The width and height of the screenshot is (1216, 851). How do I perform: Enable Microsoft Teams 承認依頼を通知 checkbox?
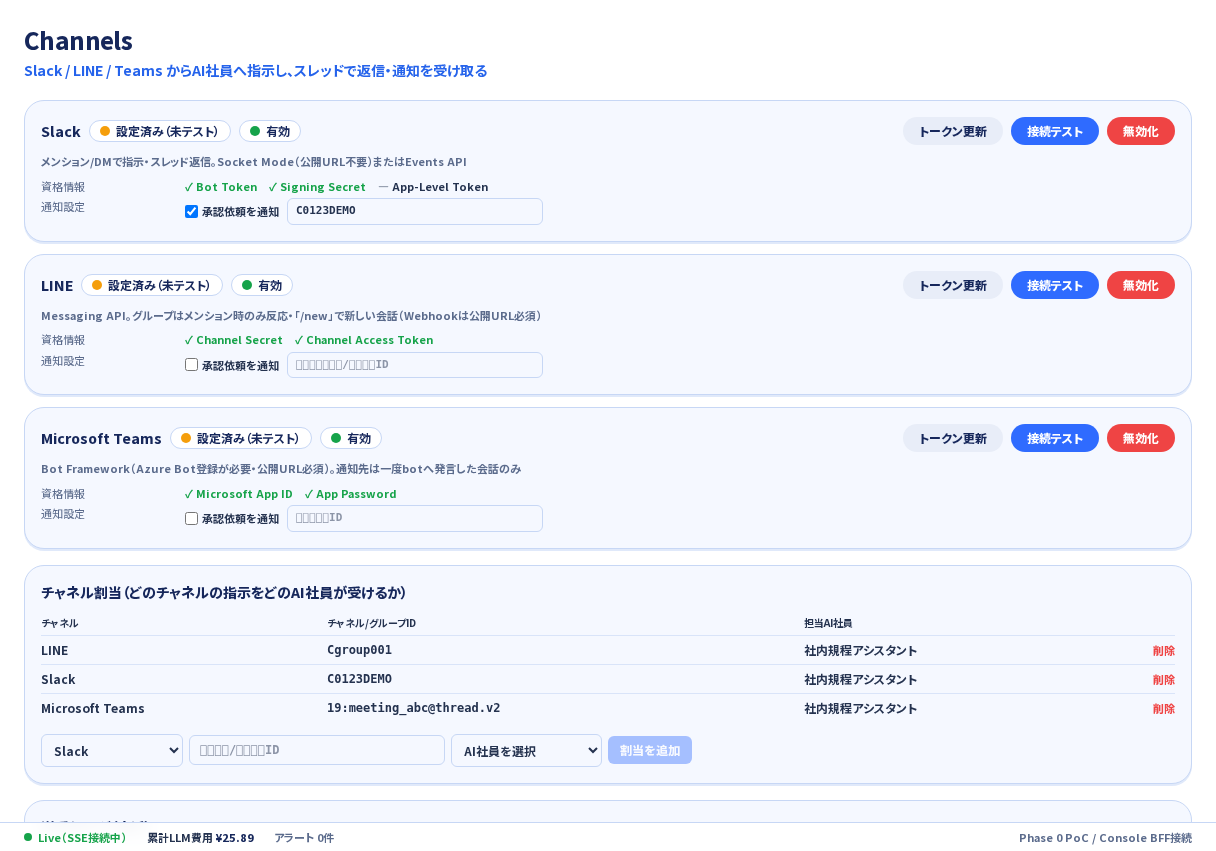tap(191, 518)
